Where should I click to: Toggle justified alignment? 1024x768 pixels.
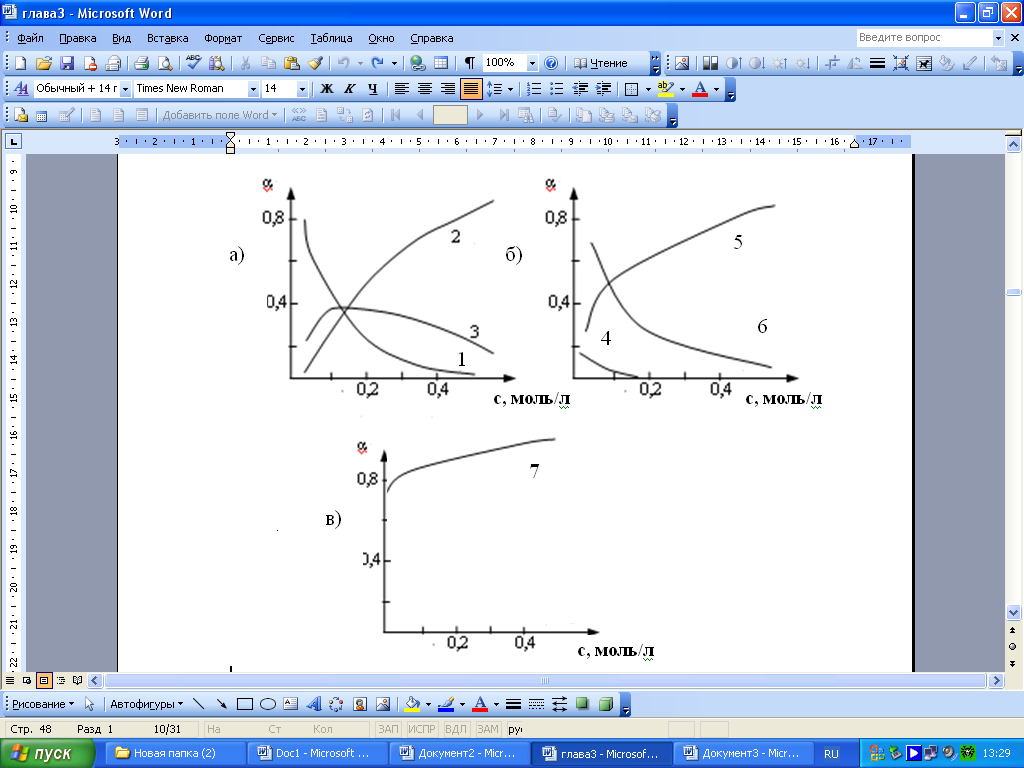471,89
